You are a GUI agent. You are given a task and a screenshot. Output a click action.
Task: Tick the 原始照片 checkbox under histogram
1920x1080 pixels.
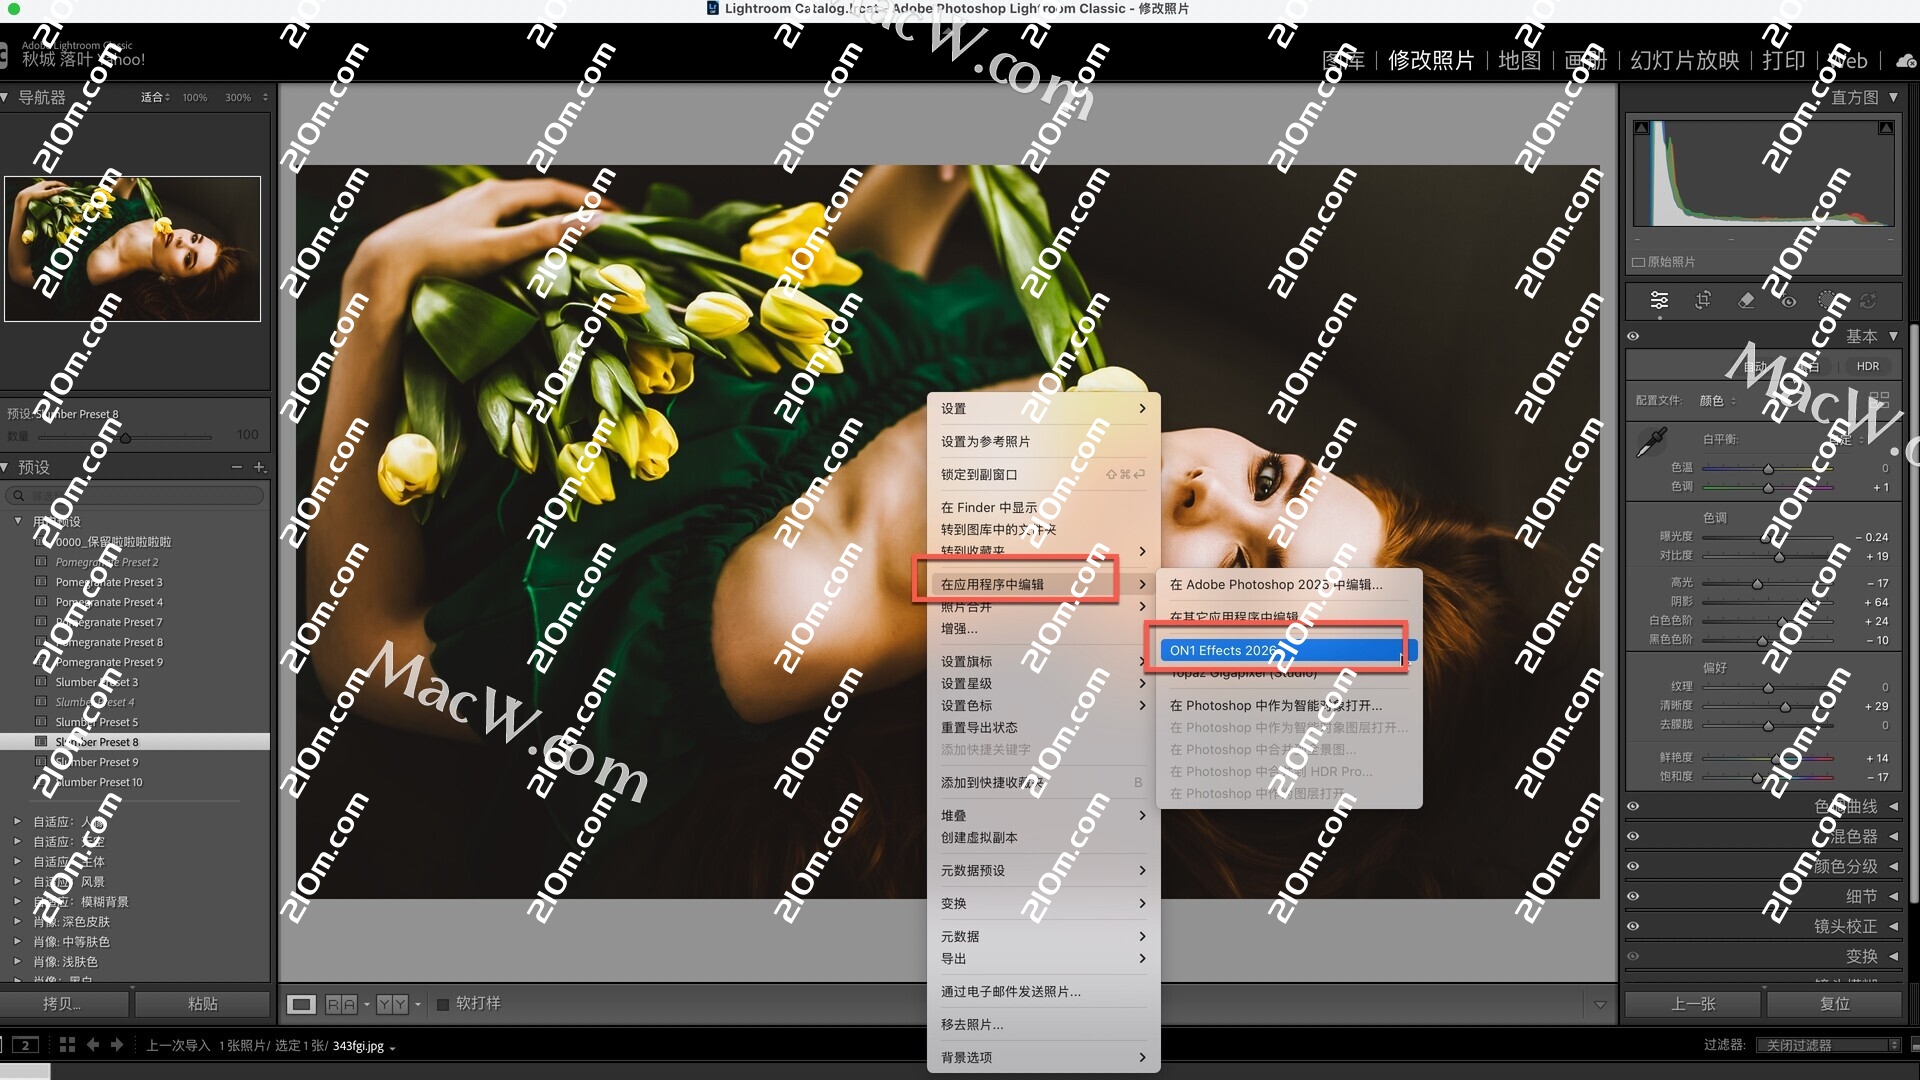click(x=1638, y=262)
